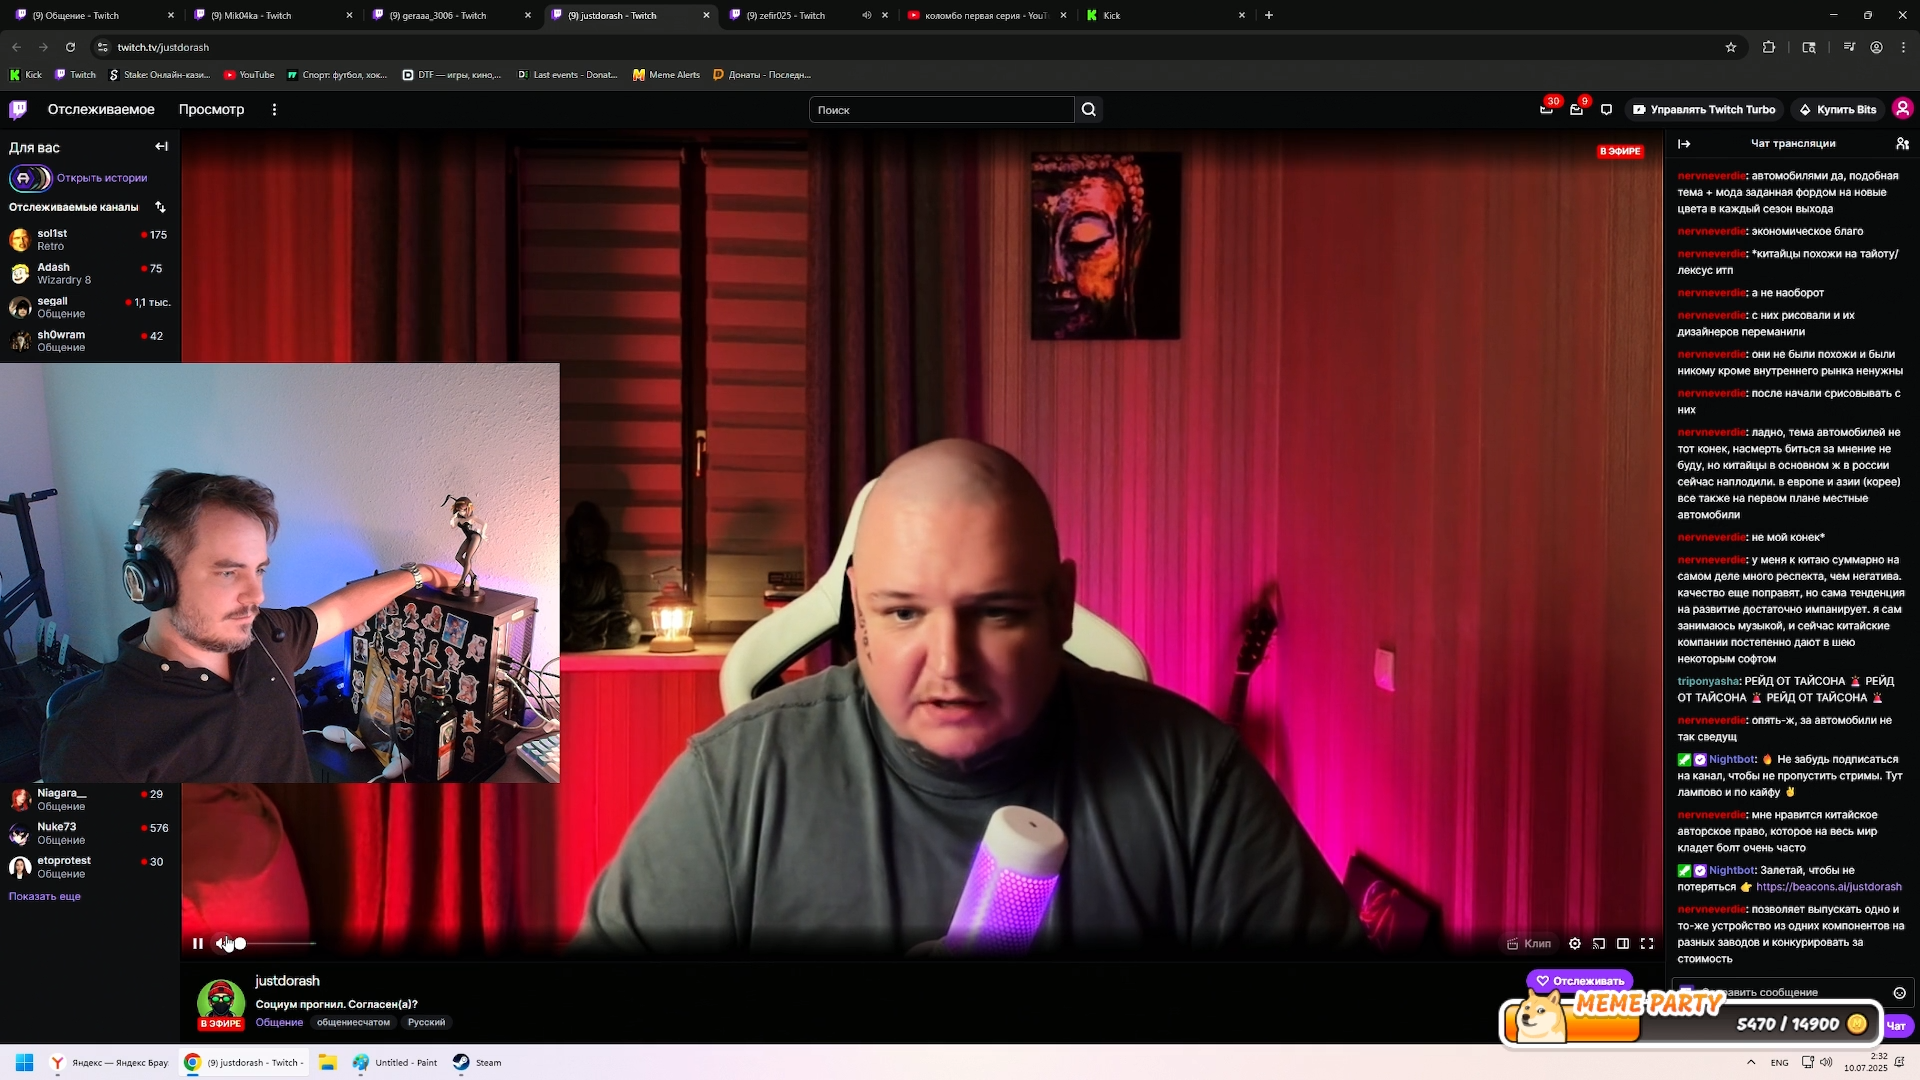Collapse the stream chat panel
Image resolution: width=1920 pixels, height=1080 pixels.
tap(1684, 144)
